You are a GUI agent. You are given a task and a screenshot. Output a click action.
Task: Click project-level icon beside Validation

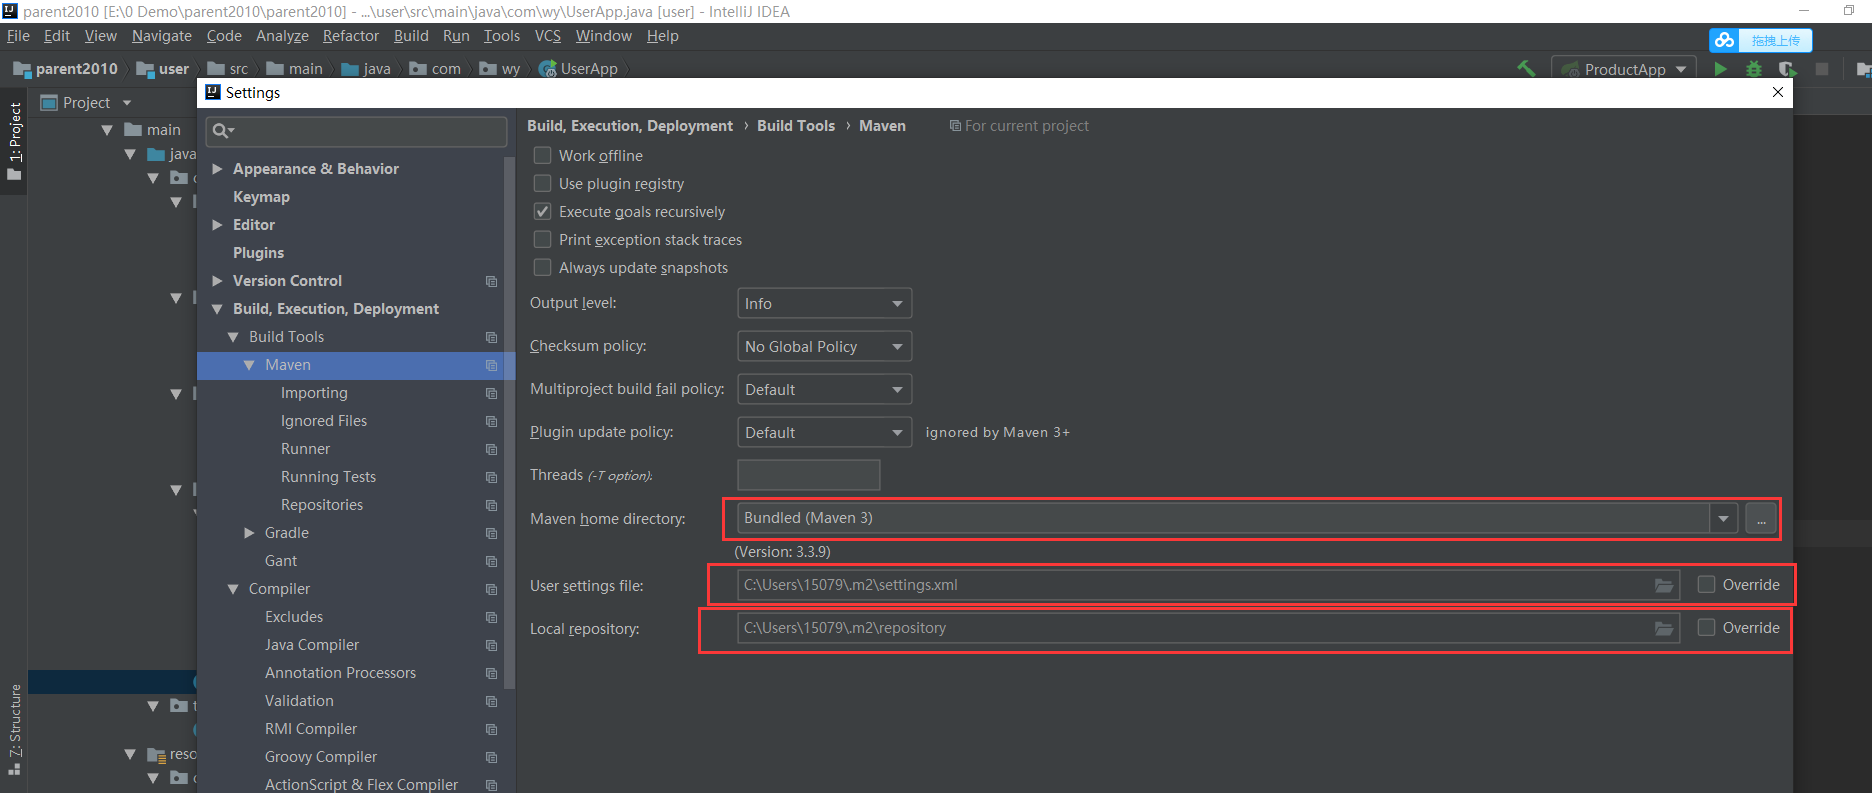(x=491, y=701)
